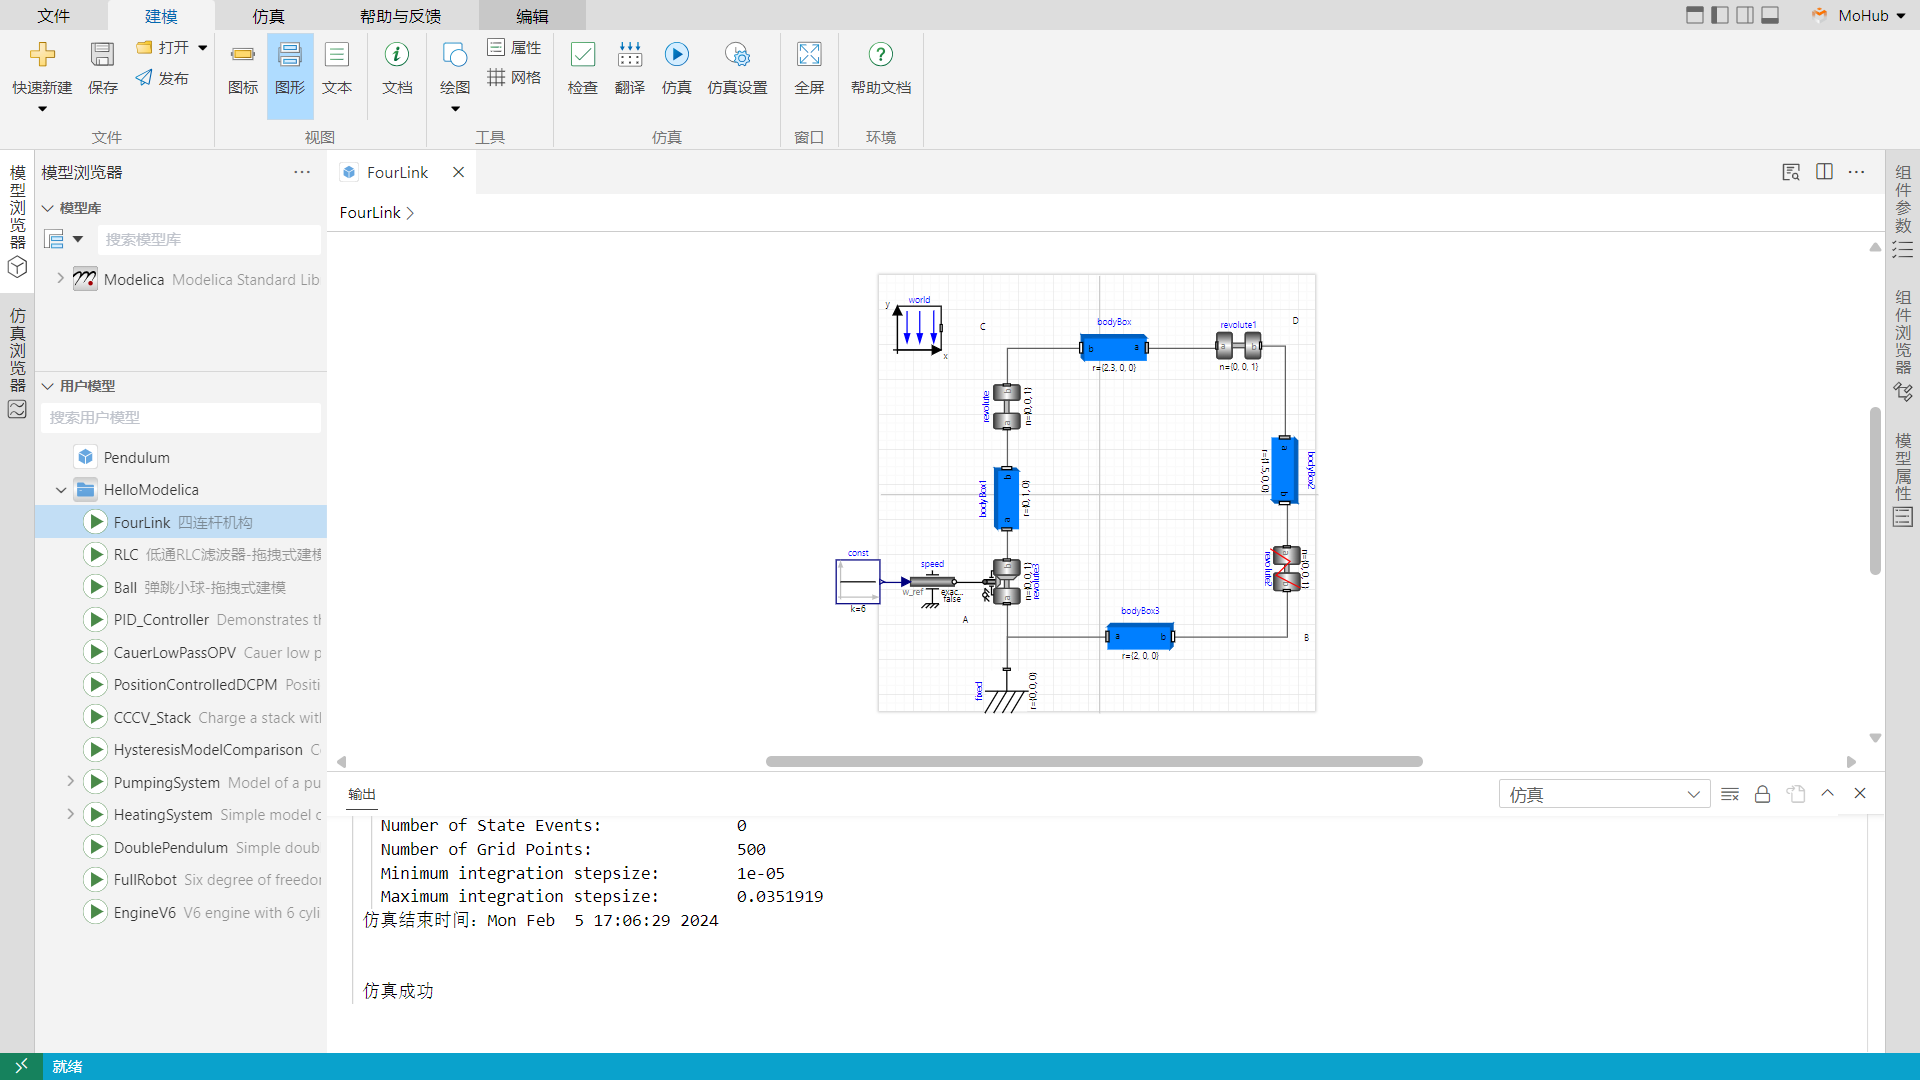Image resolution: width=1920 pixels, height=1080 pixels.
Task: Toggle the output scroll lock icon
Action: click(1763, 794)
